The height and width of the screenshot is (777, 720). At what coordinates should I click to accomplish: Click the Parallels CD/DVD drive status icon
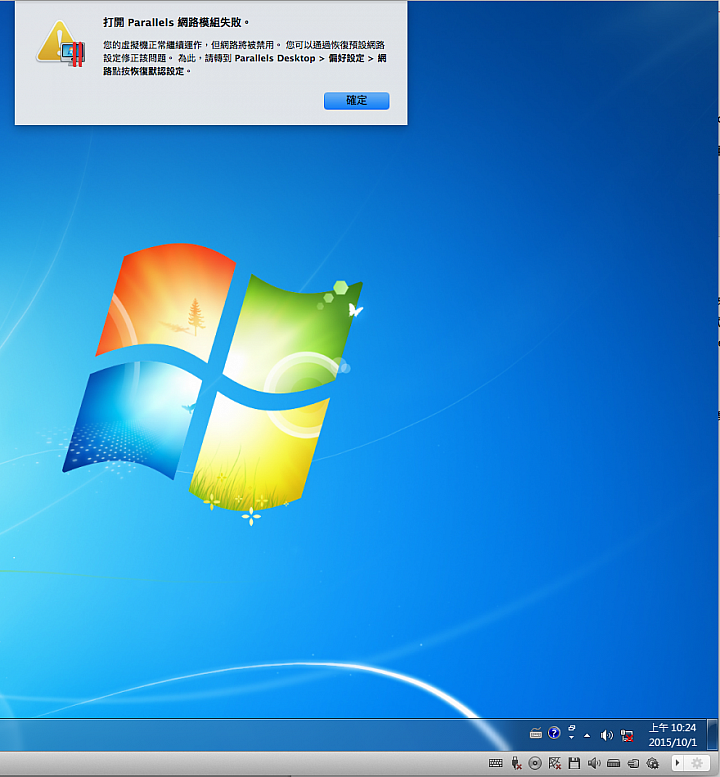pos(535,763)
